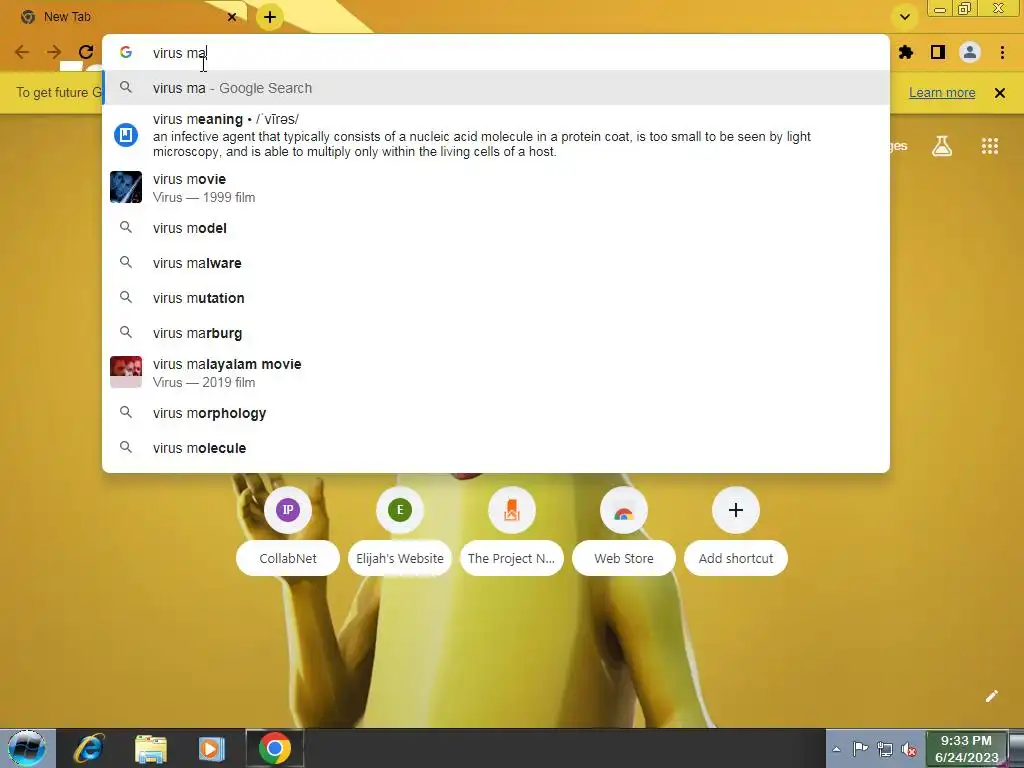Pick the 'virus movie' 1999 film suggestion
This screenshot has width=1024, height=768.
pyautogui.click(x=496, y=187)
